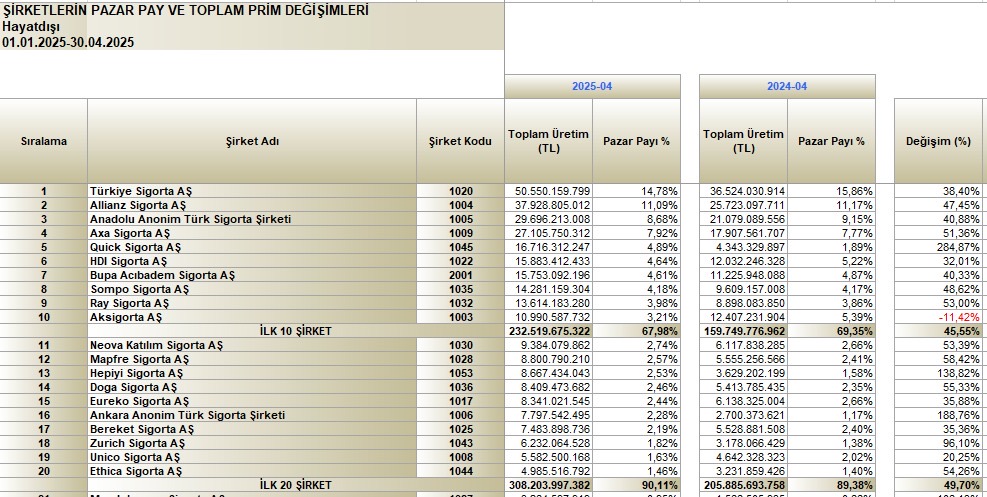Select the date range 01.01.2025-30.04.2025

click(68, 43)
